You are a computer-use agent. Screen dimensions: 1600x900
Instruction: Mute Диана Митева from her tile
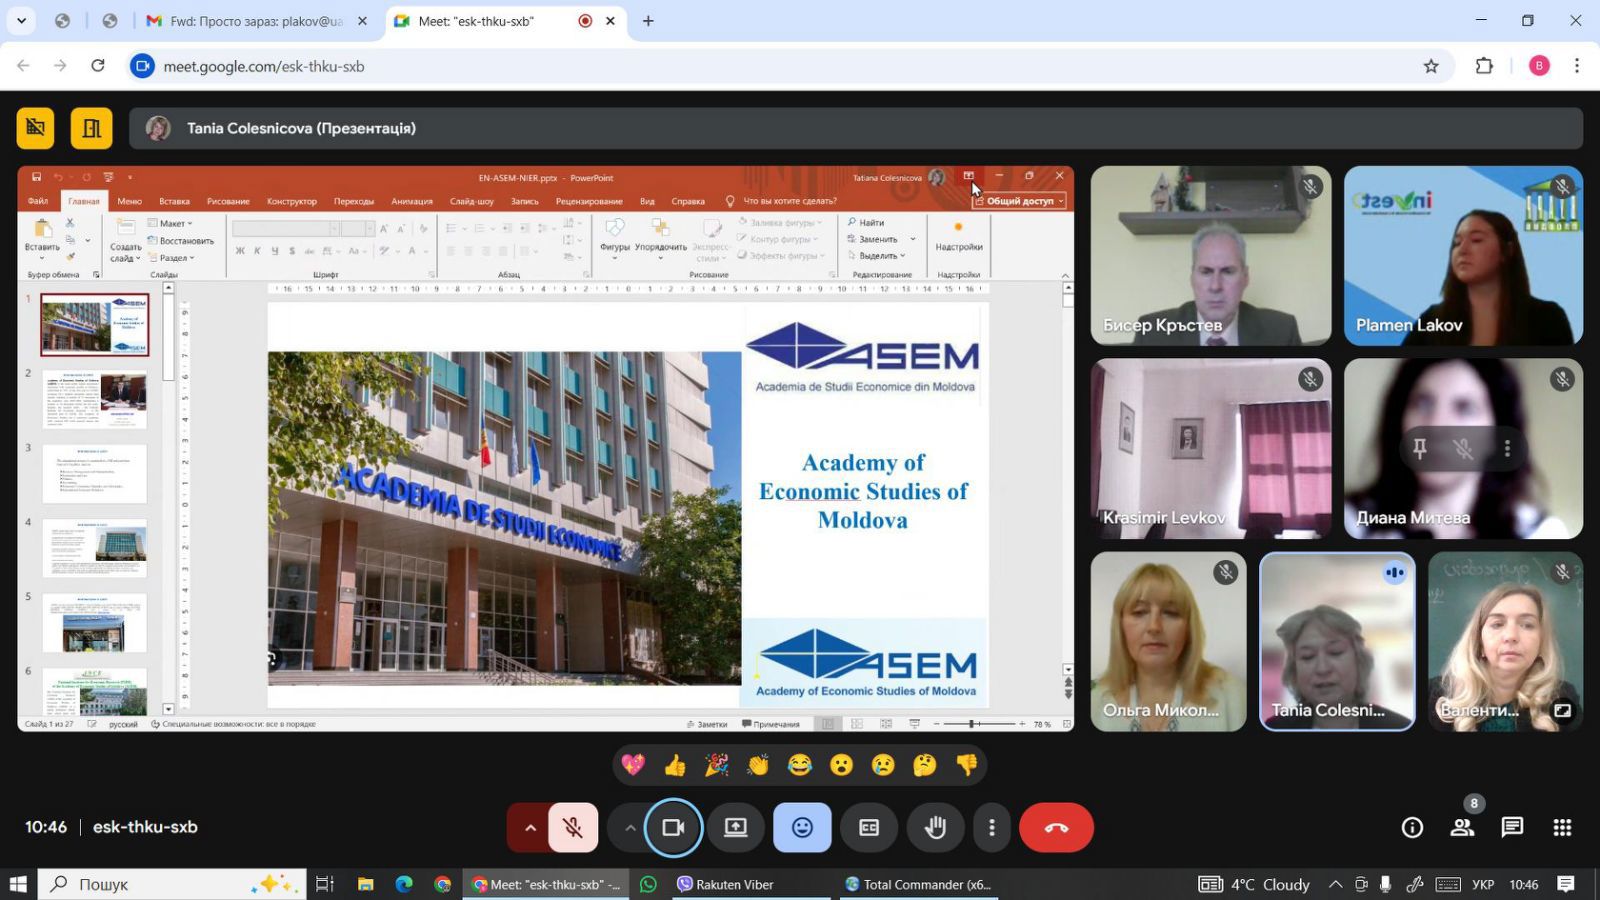pyautogui.click(x=1463, y=449)
